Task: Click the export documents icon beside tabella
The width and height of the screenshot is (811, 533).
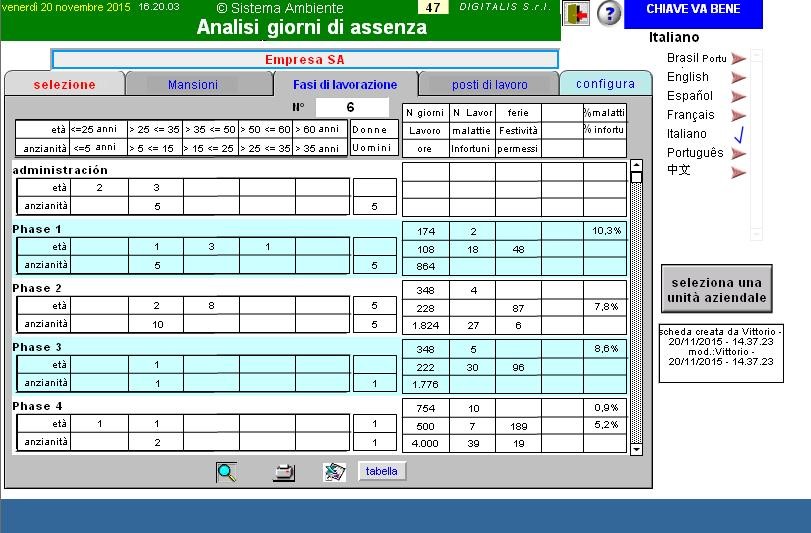Action: [334, 472]
